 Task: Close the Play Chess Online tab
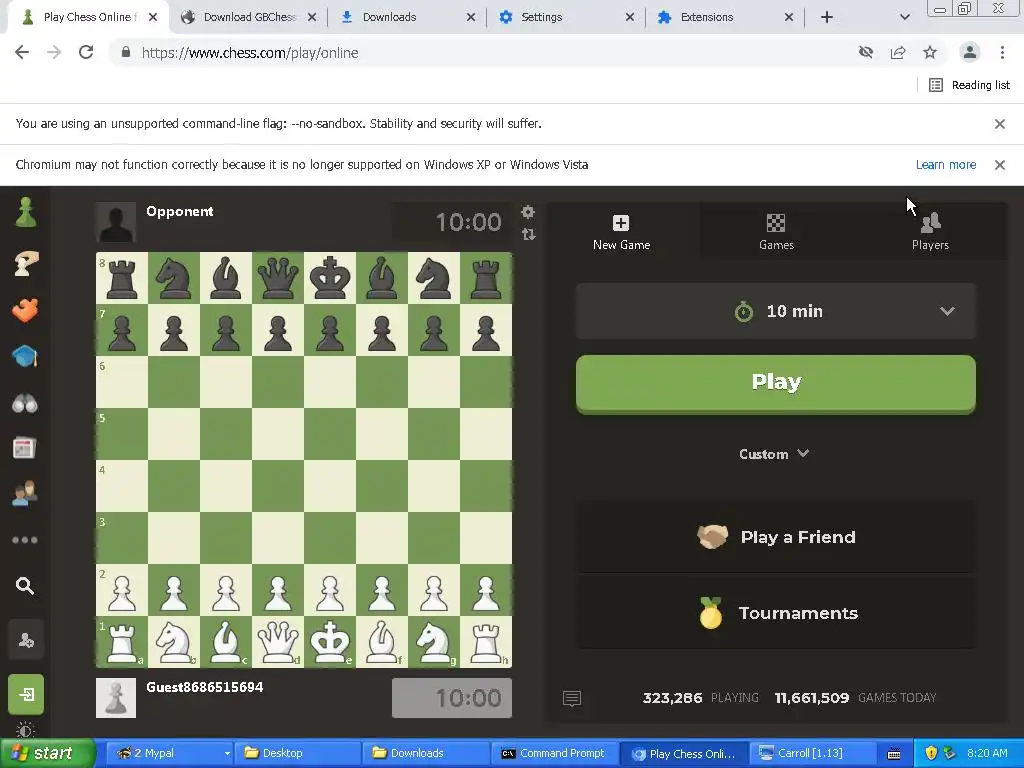click(153, 17)
